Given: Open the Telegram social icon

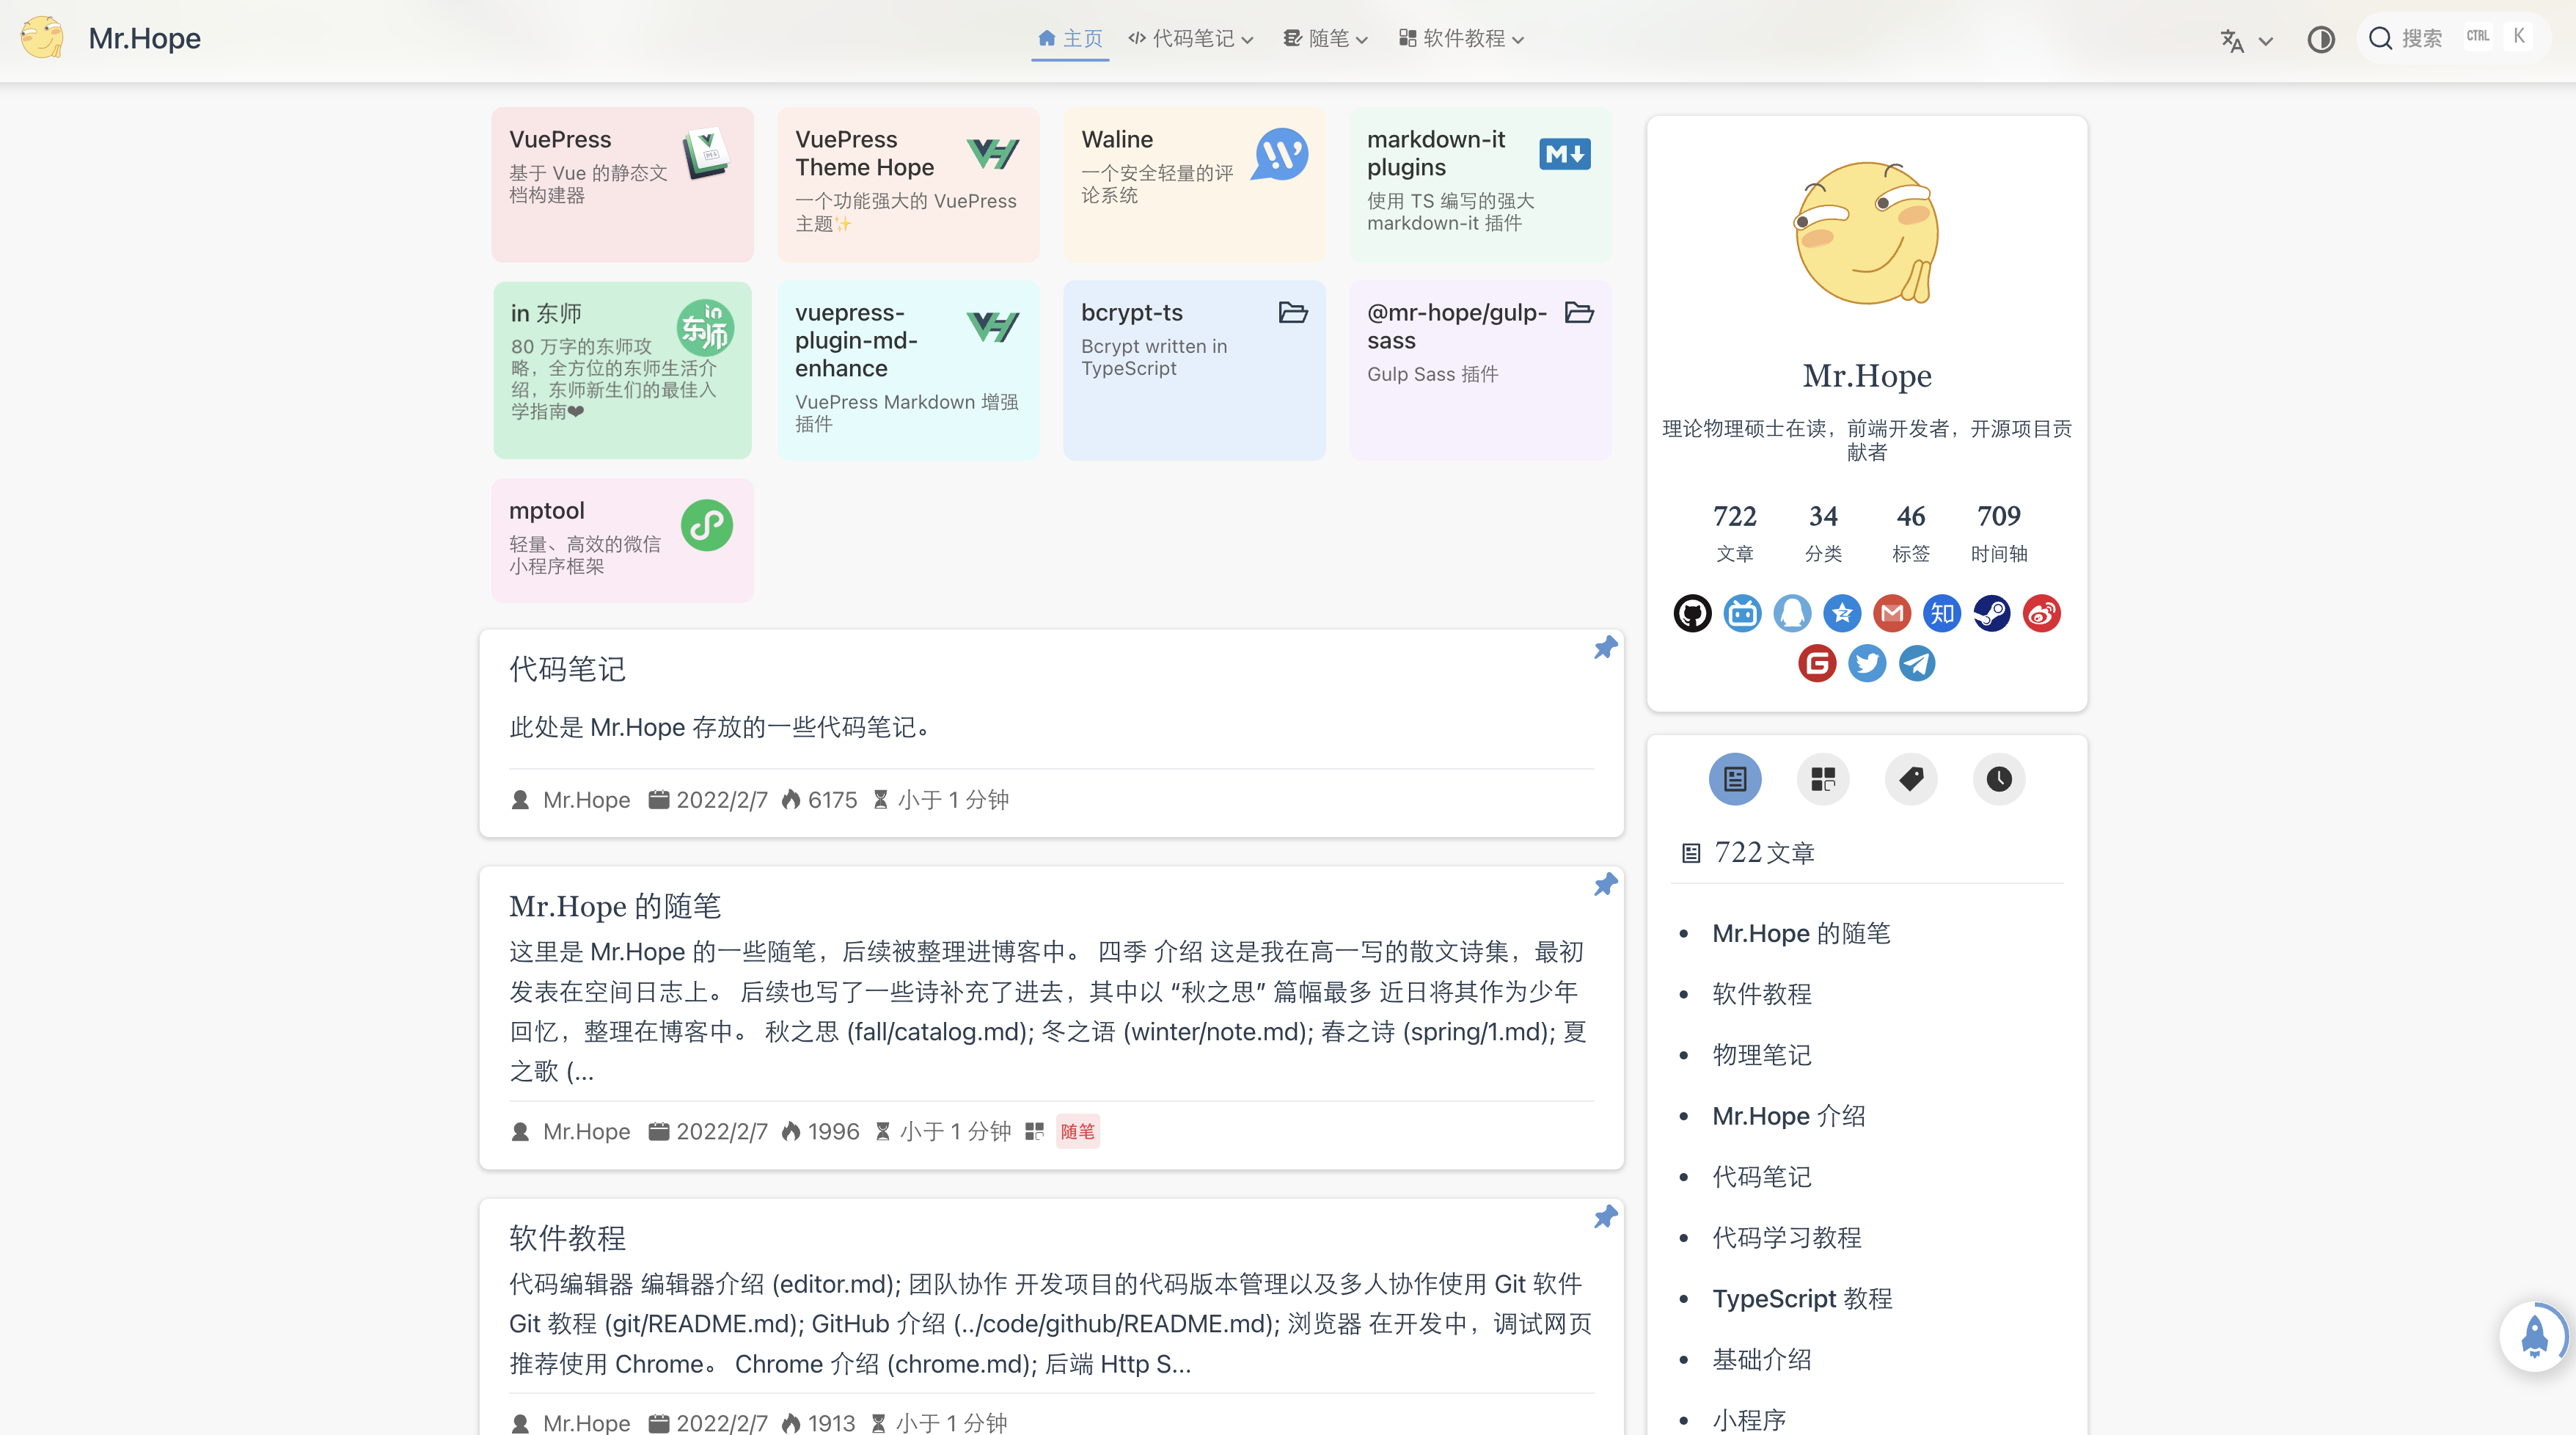Looking at the screenshot, I should click(x=1917, y=663).
